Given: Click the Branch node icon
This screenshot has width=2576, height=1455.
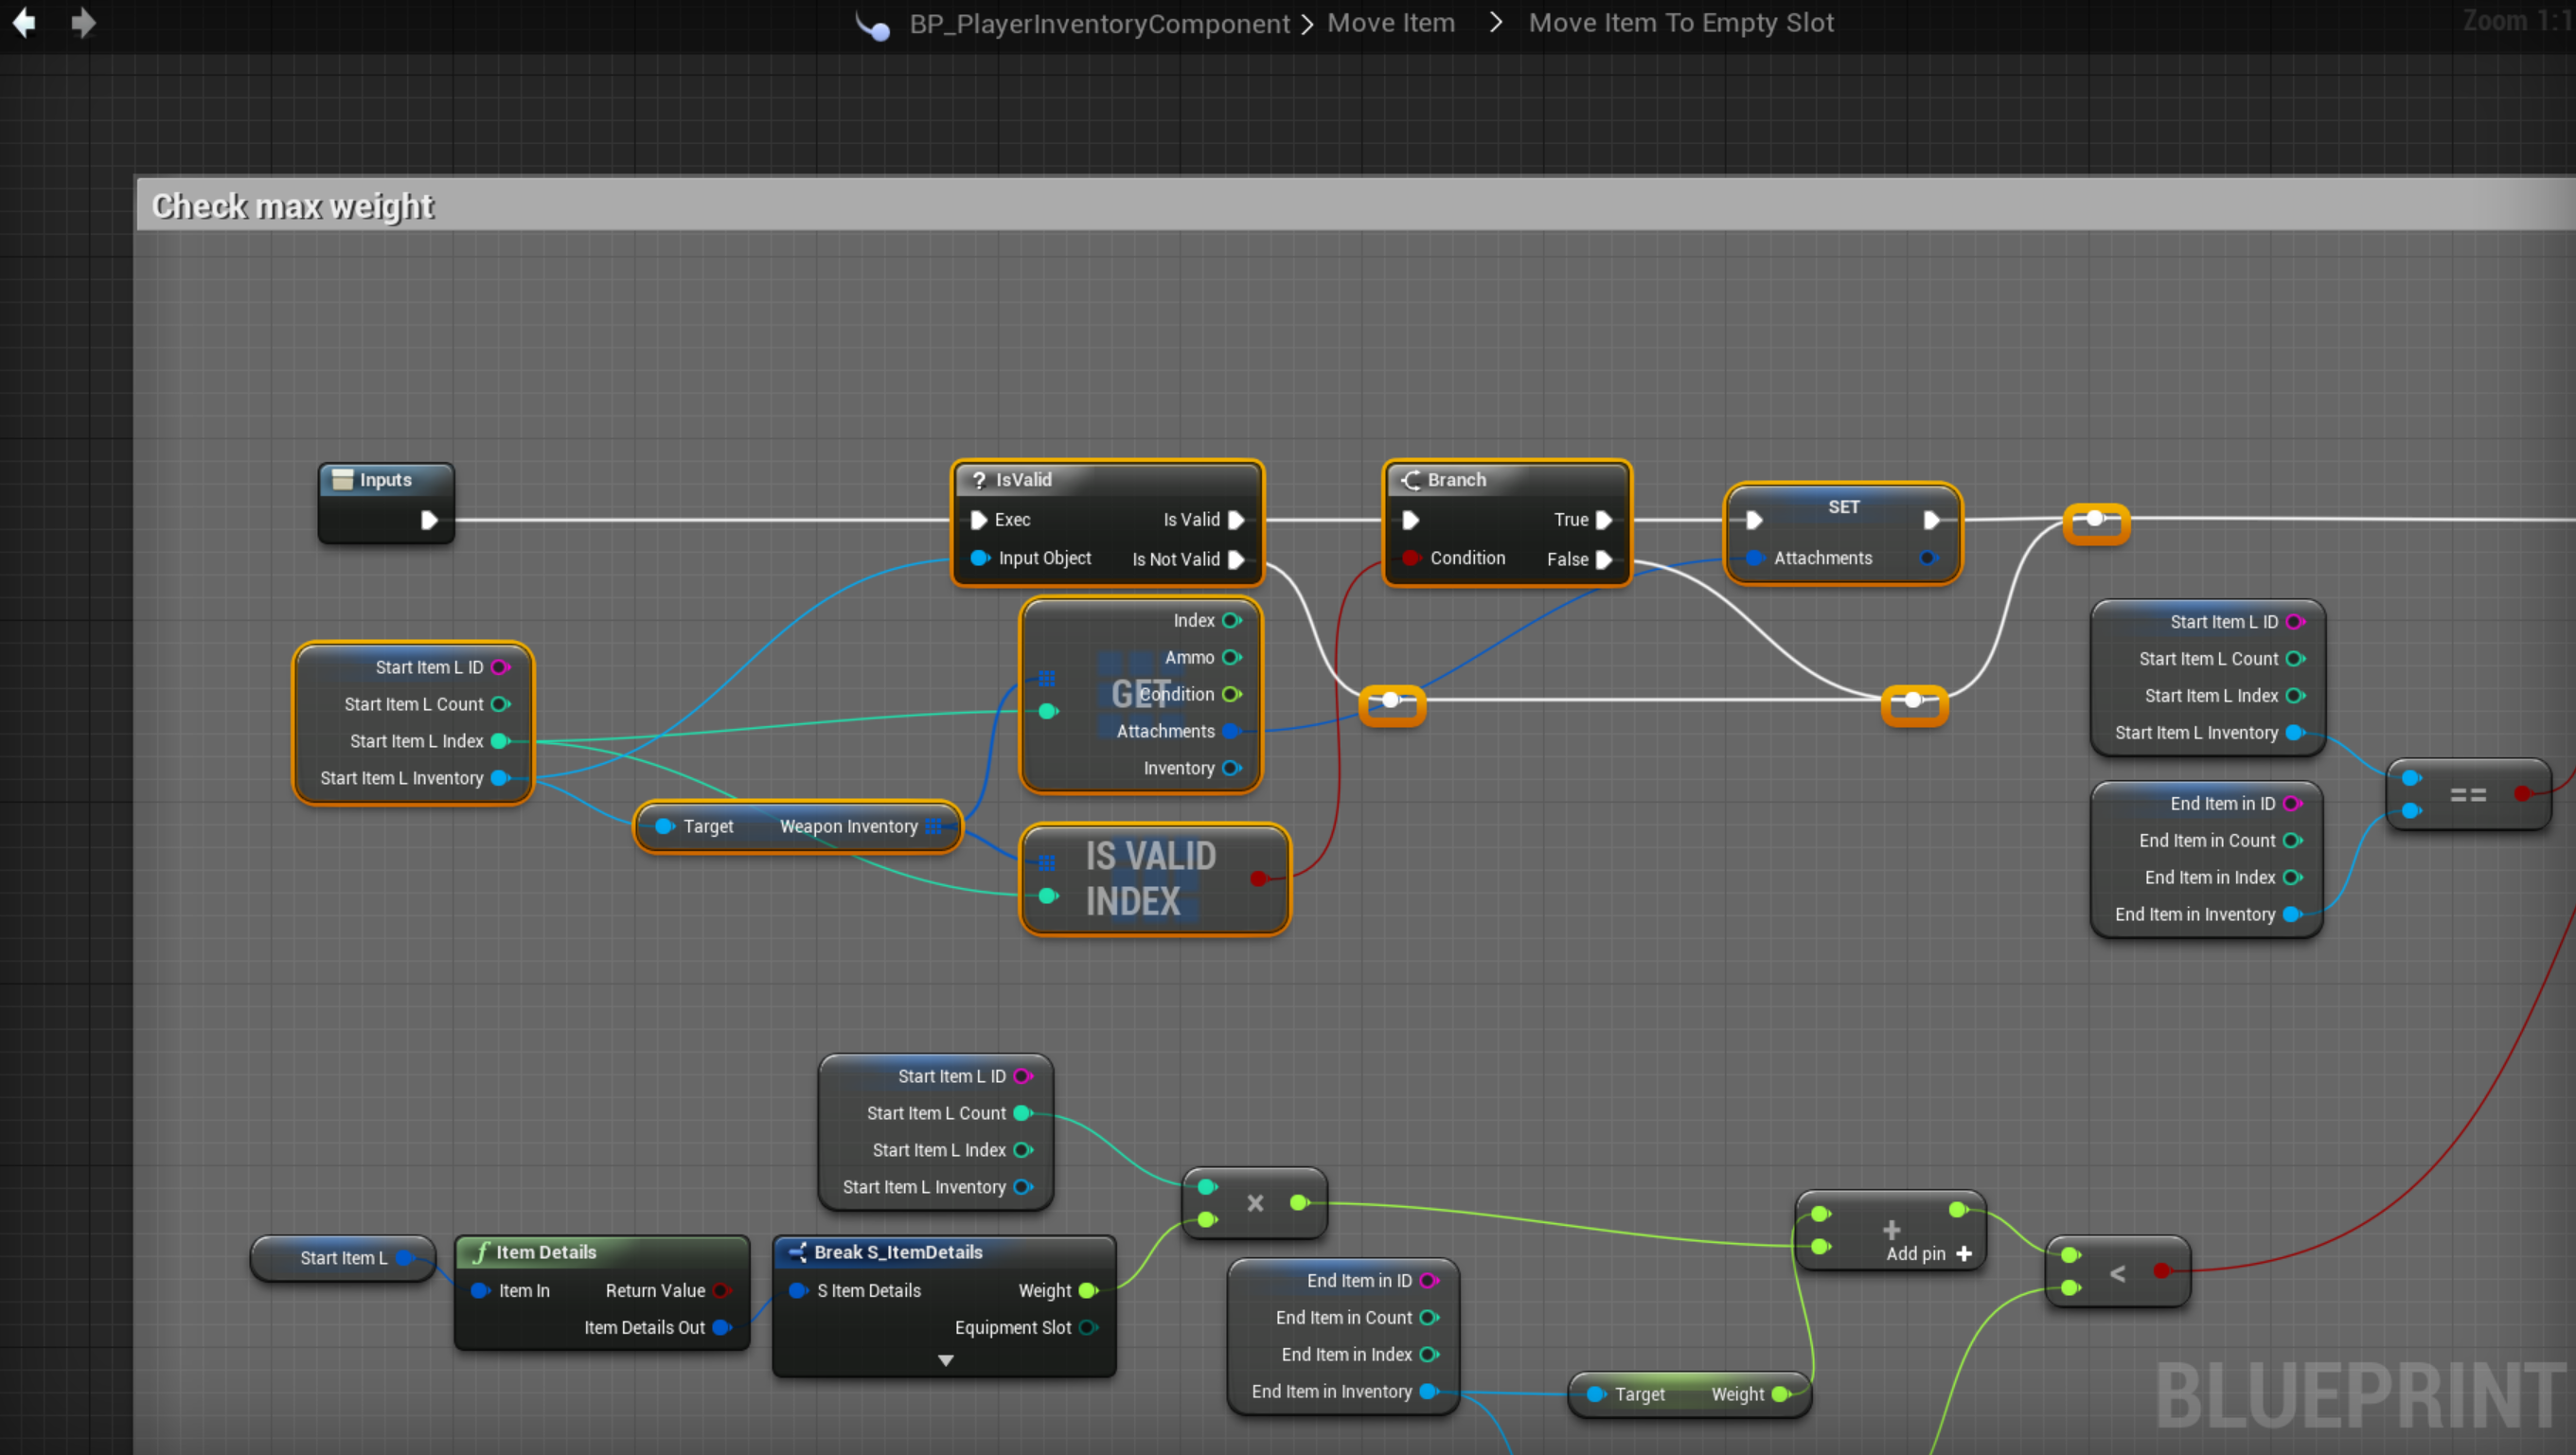Looking at the screenshot, I should click(x=1411, y=480).
